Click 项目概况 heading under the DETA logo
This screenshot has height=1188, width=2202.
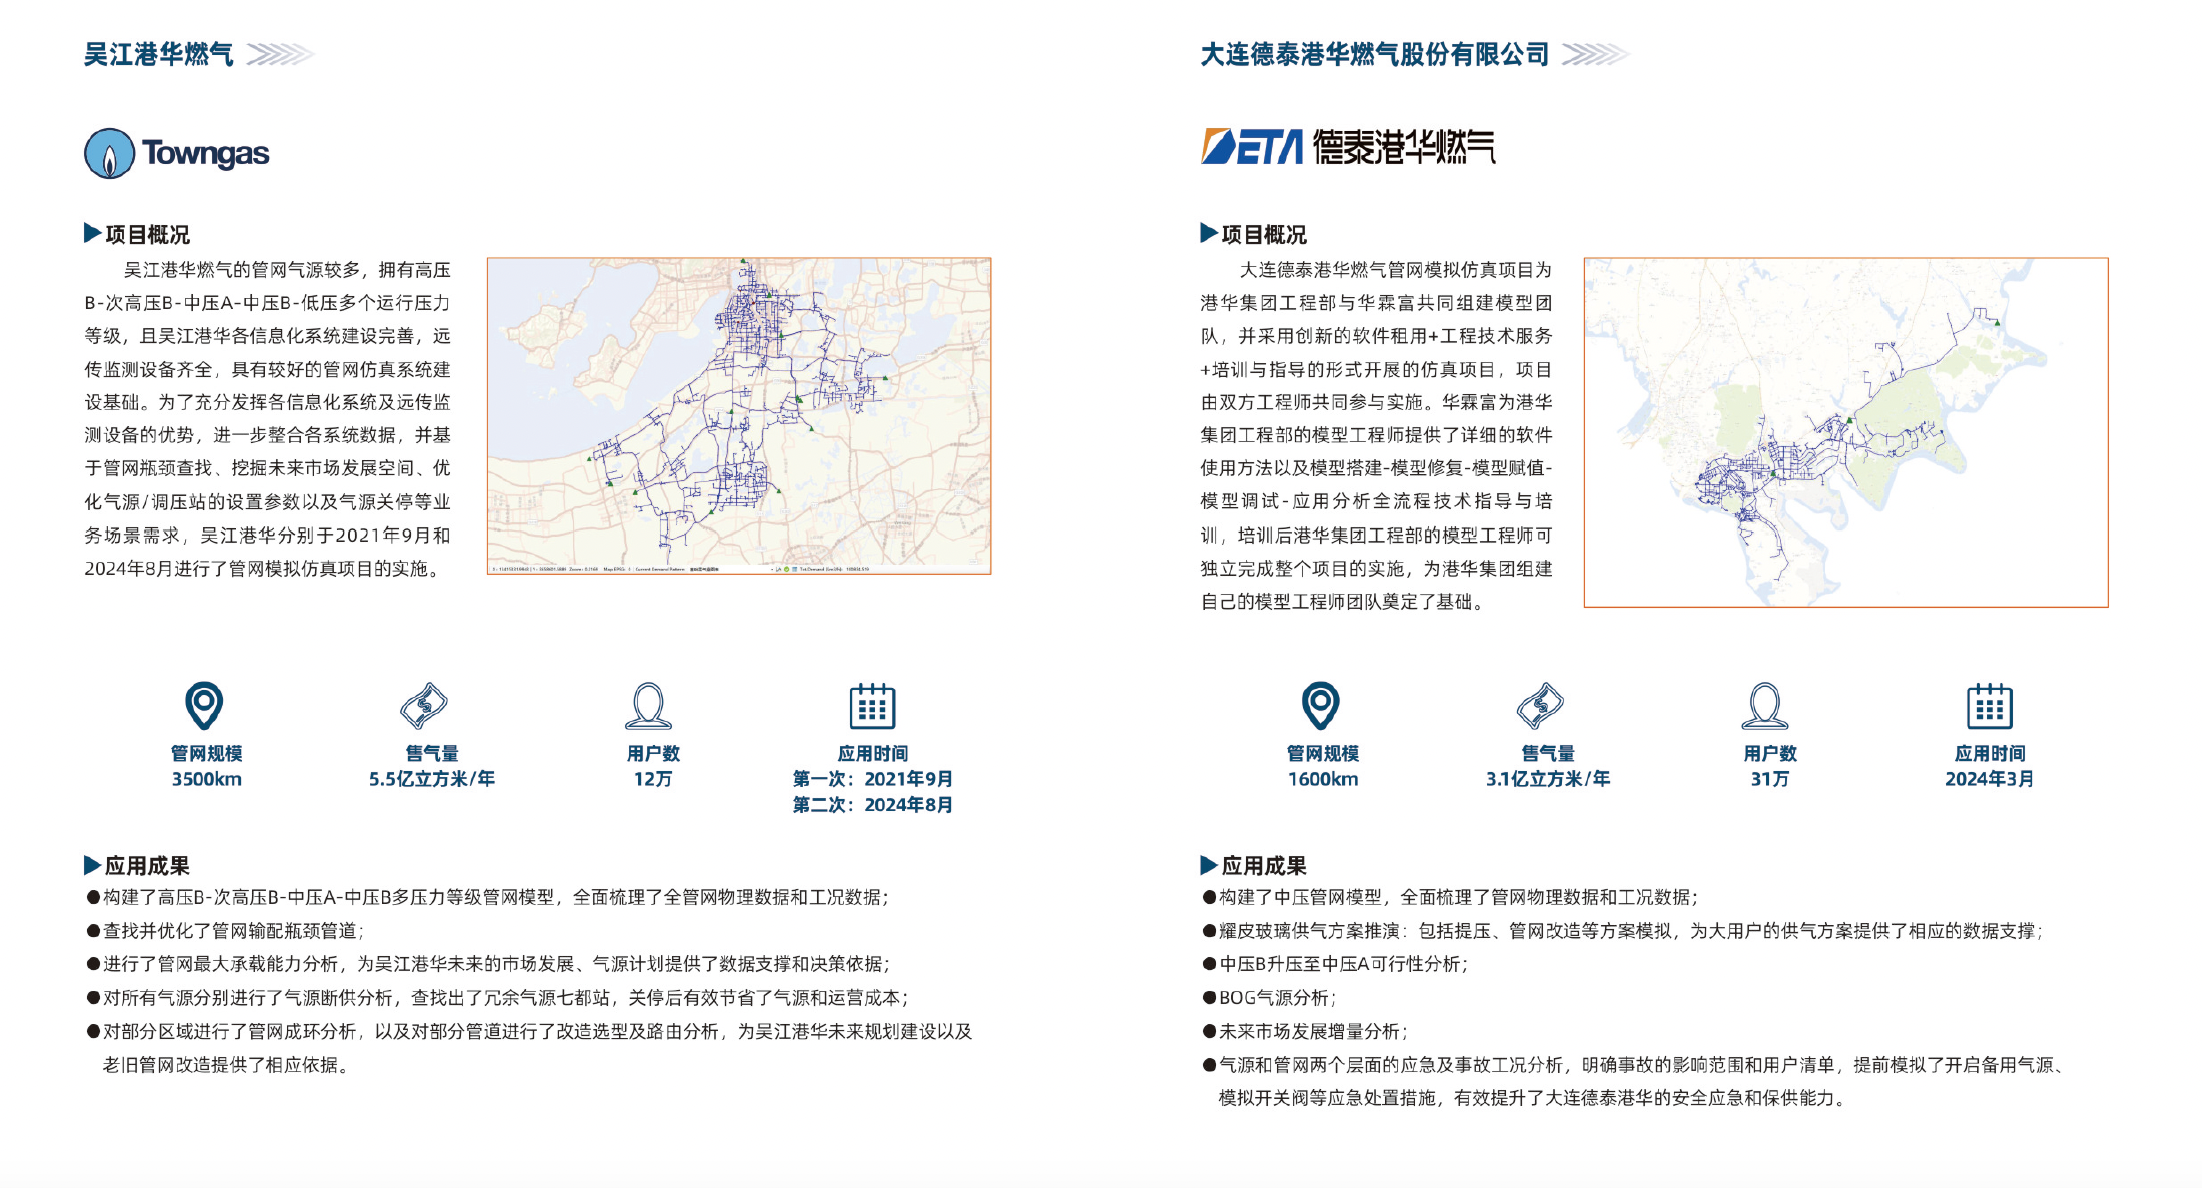tap(1263, 235)
